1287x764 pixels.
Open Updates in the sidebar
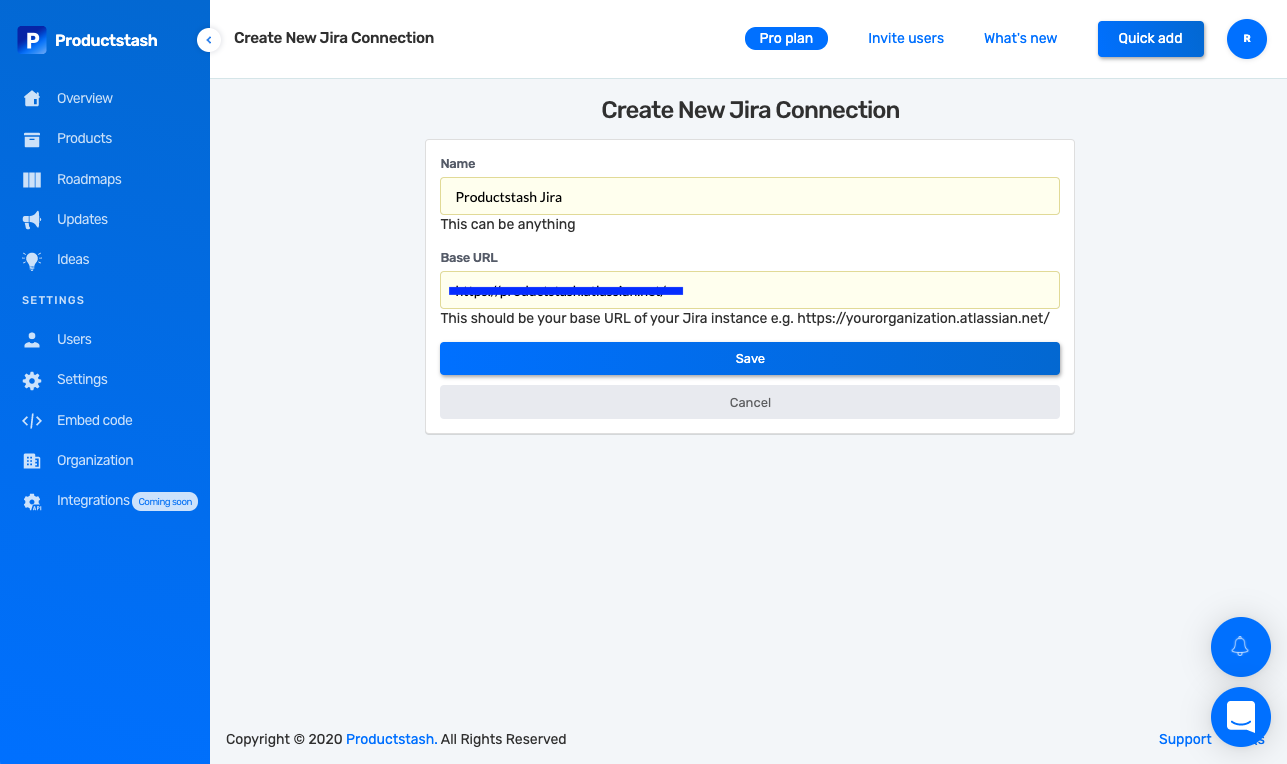pos(82,219)
